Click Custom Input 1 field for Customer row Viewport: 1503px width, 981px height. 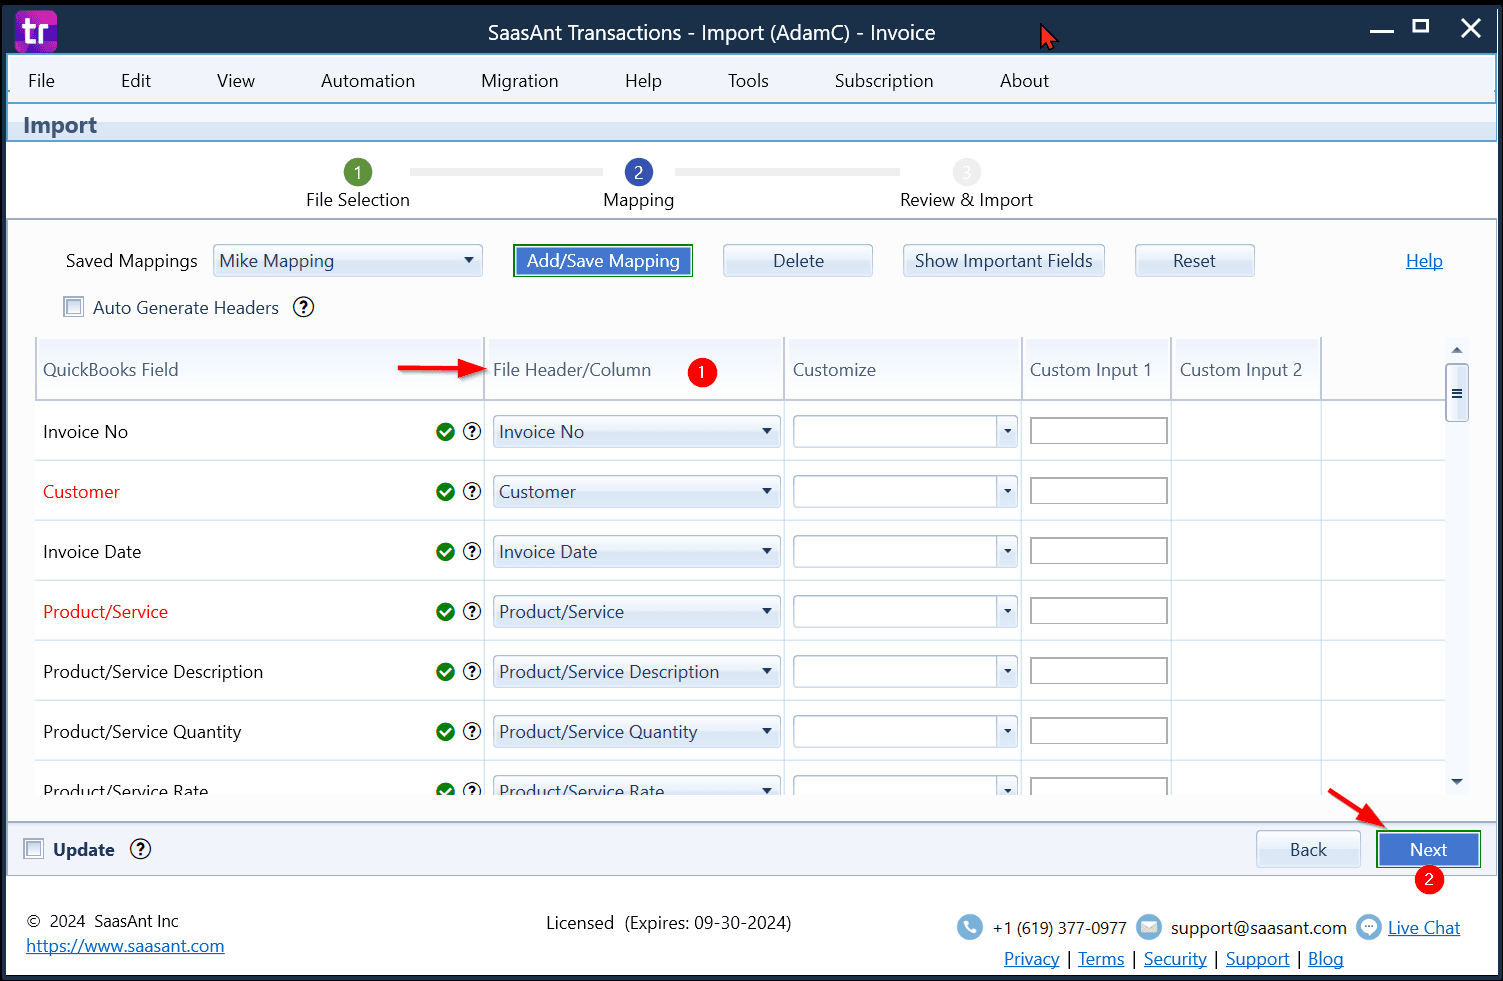coord(1099,491)
